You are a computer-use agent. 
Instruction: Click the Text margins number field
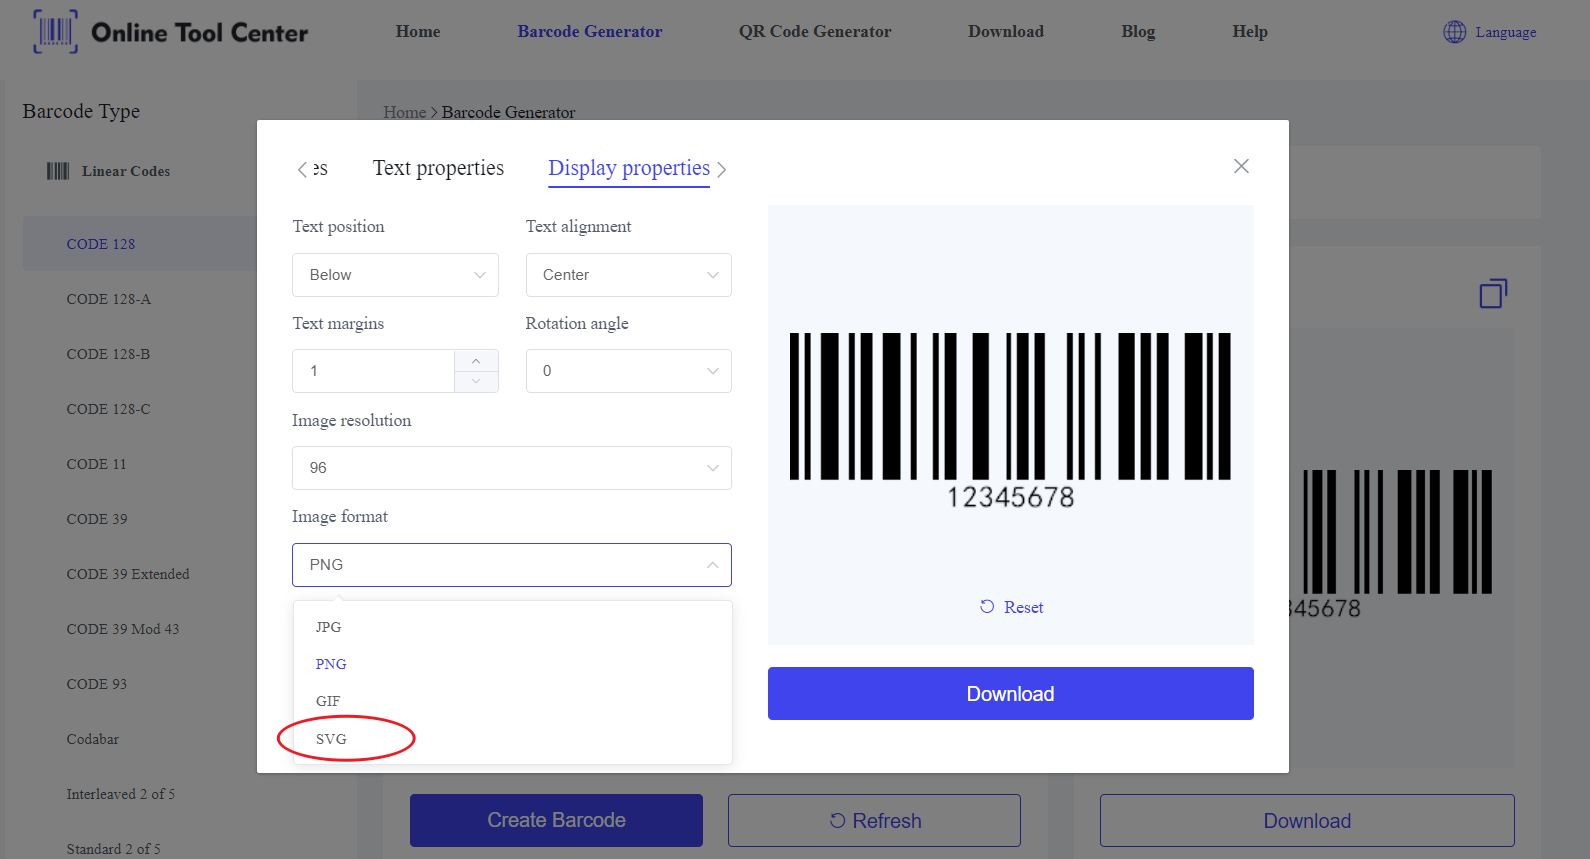(x=373, y=371)
